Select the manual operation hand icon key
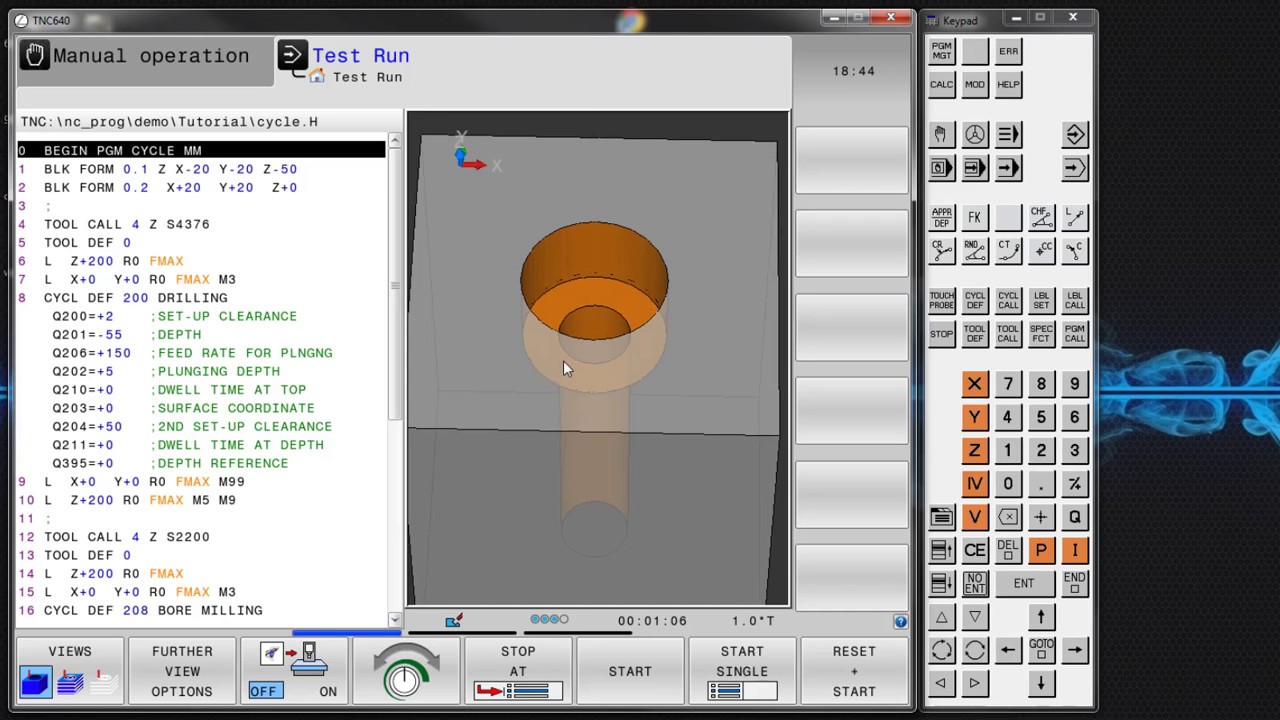The width and height of the screenshot is (1280, 720). point(941,135)
